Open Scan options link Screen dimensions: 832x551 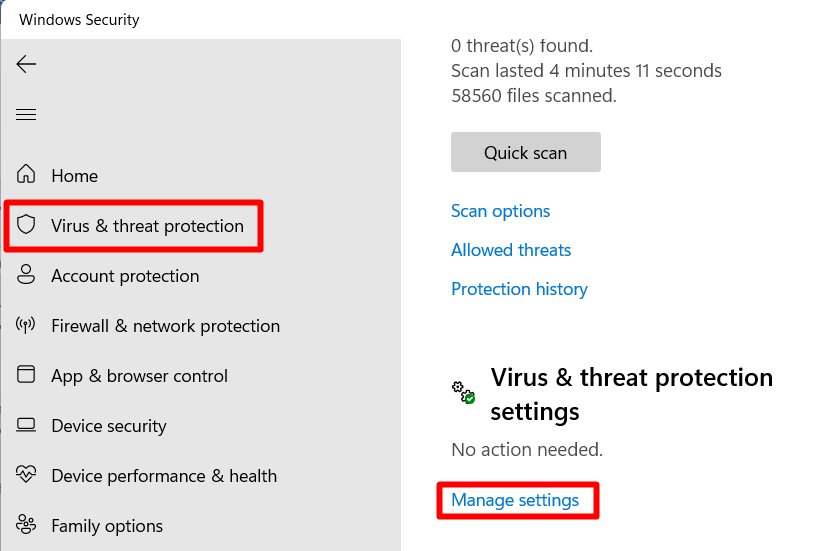coord(500,211)
